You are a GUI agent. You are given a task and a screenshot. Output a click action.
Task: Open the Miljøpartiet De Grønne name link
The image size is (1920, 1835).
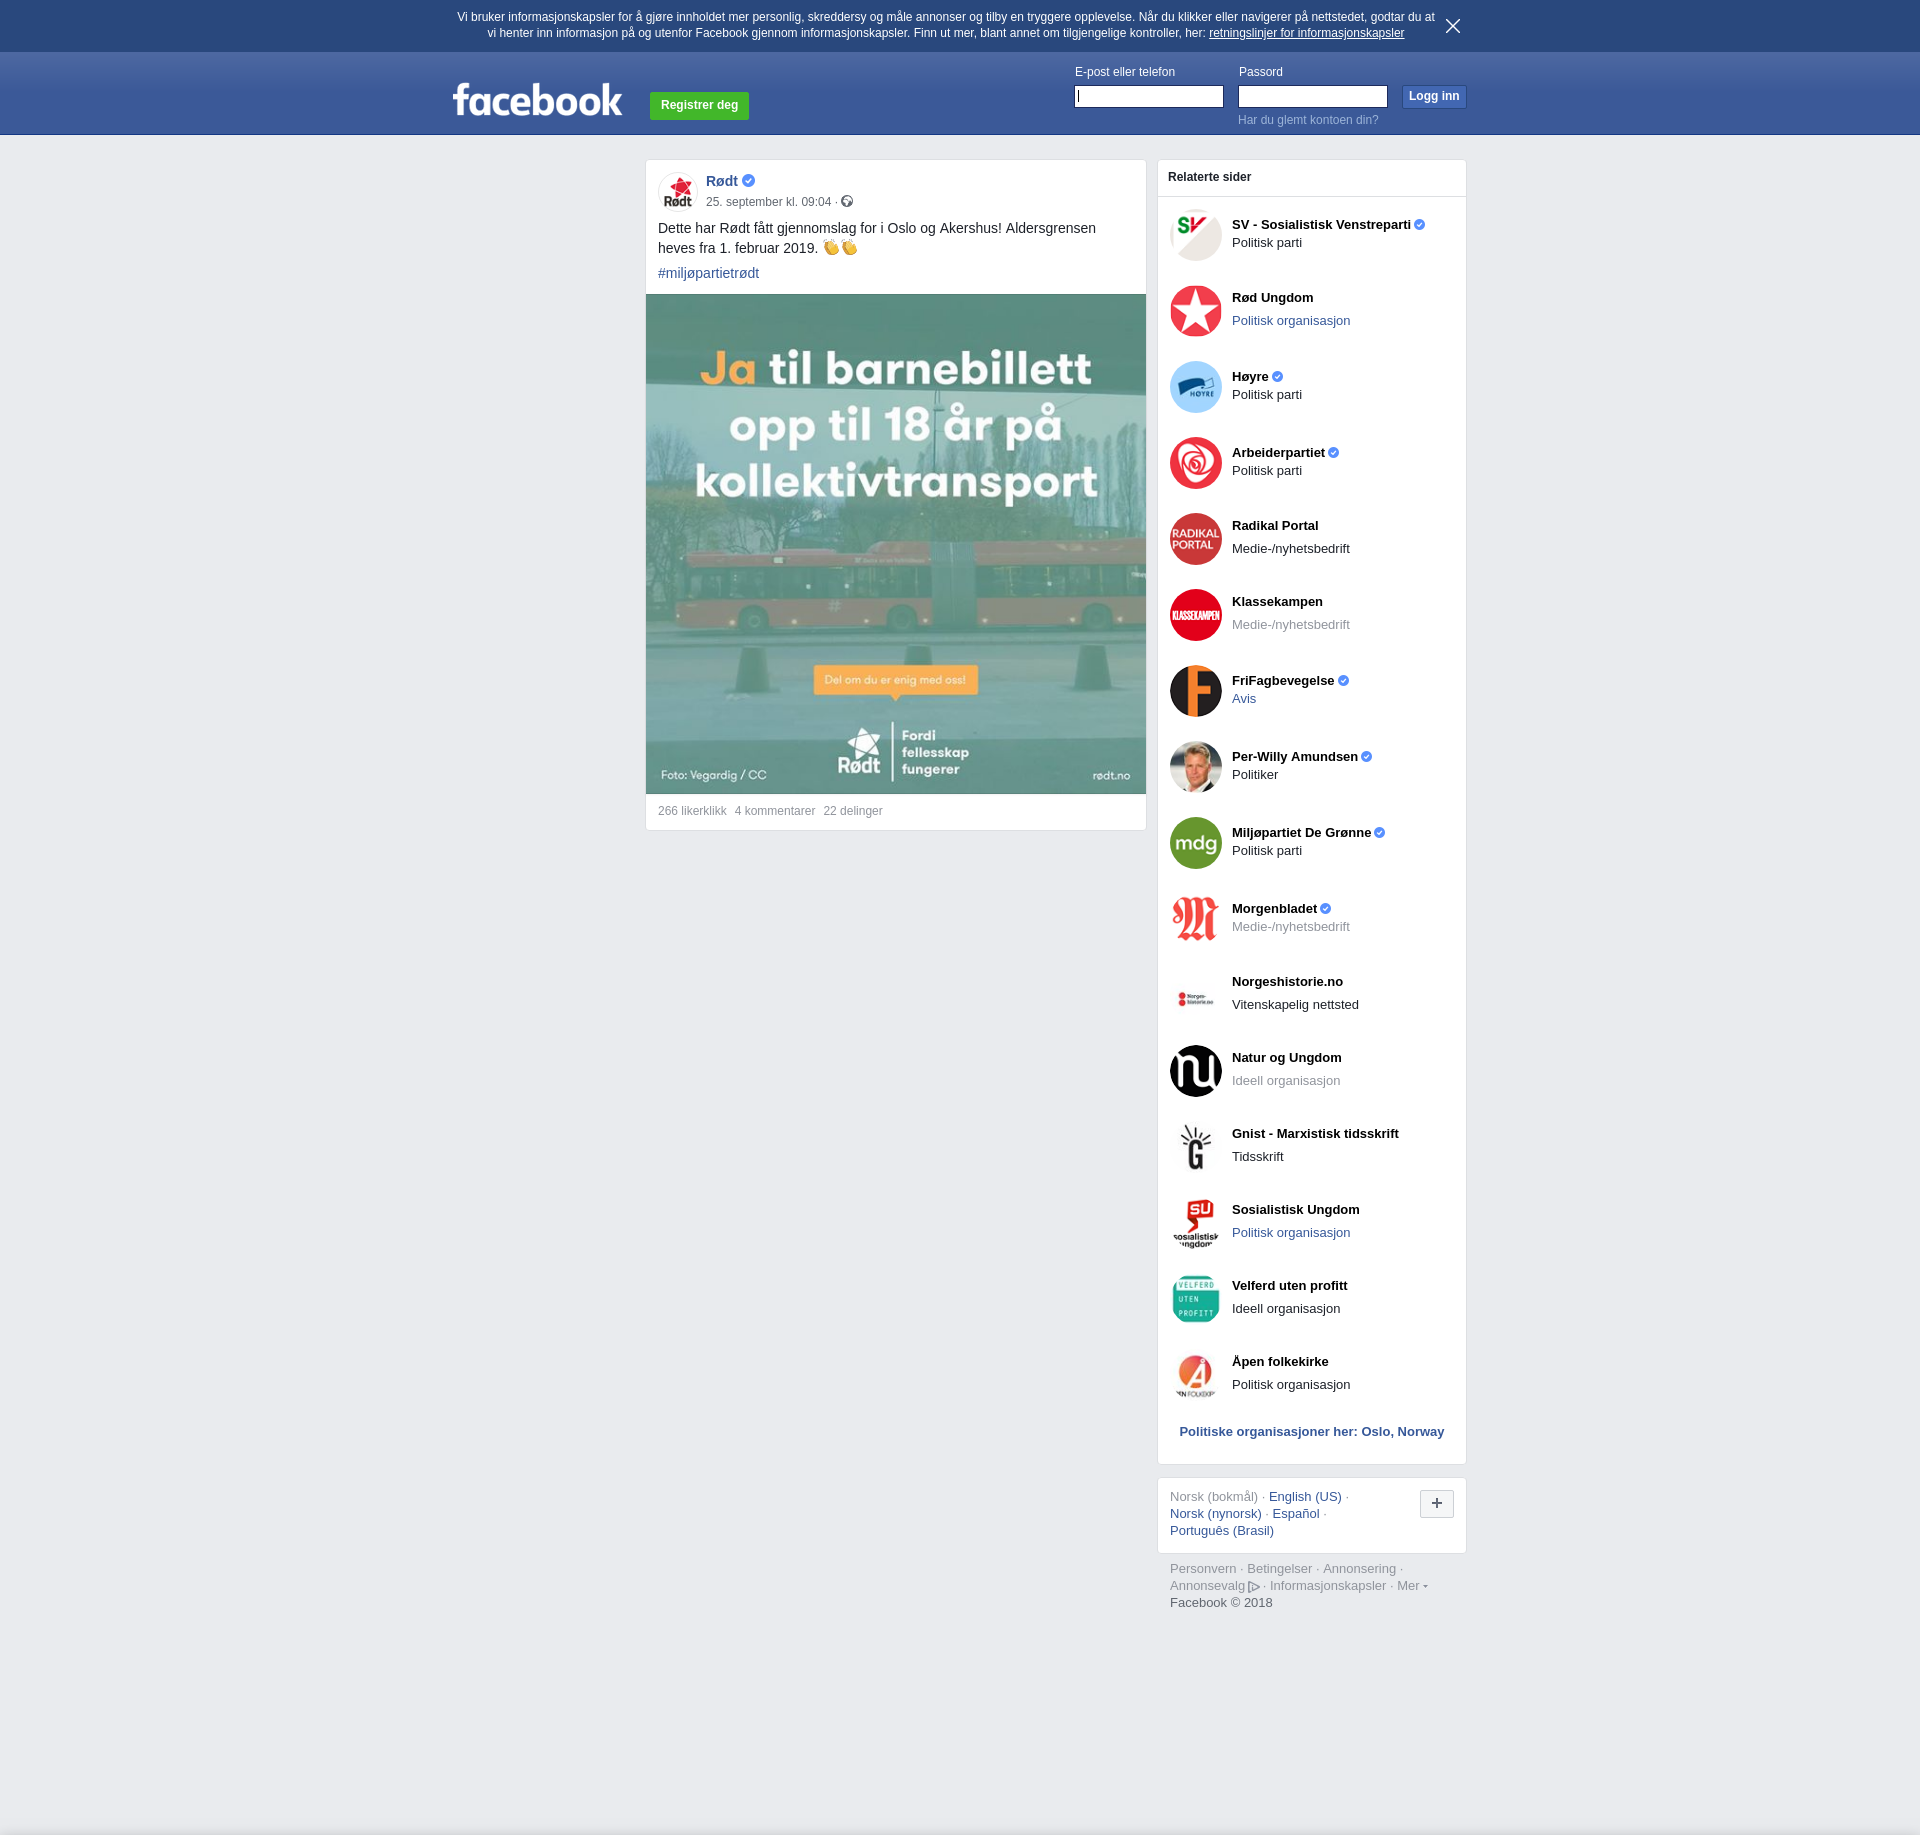pyautogui.click(x=1301, y=833)
